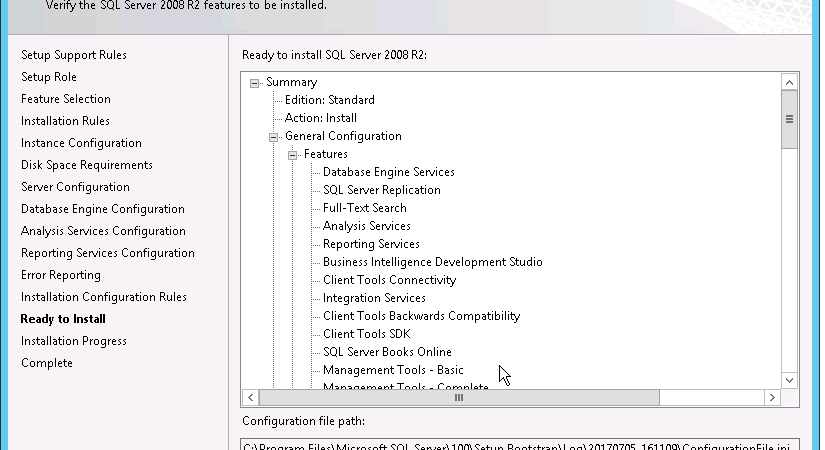The height and width of the screenshot is (450, 825).
Task: Select the Installation Progress step
Action: point(74,341)
